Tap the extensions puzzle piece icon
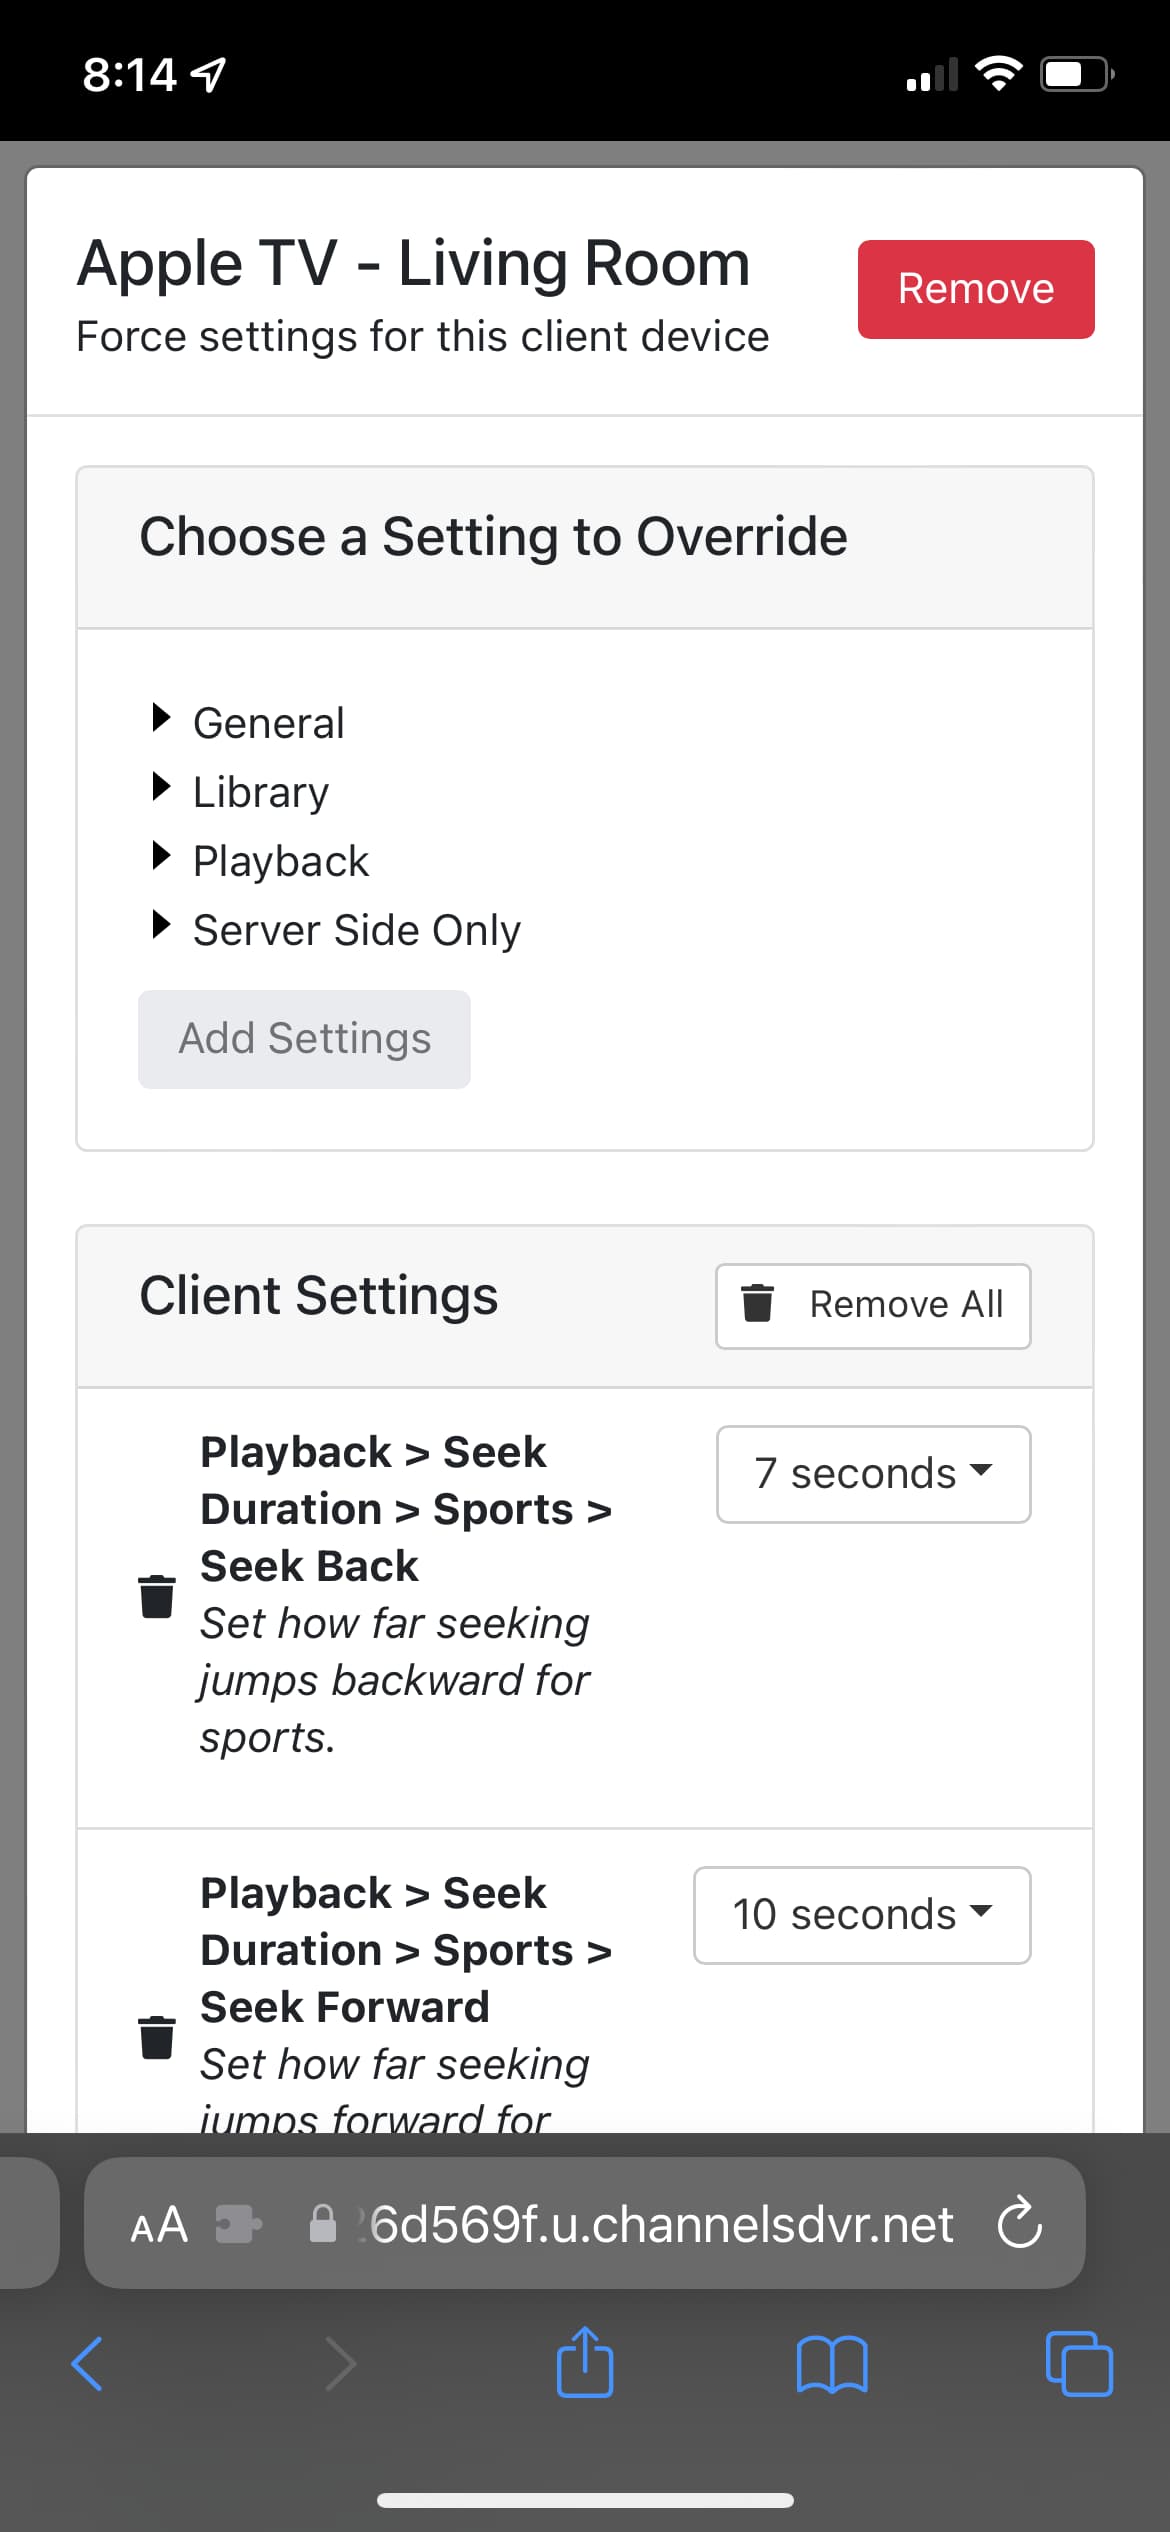 click(238, 2224)
